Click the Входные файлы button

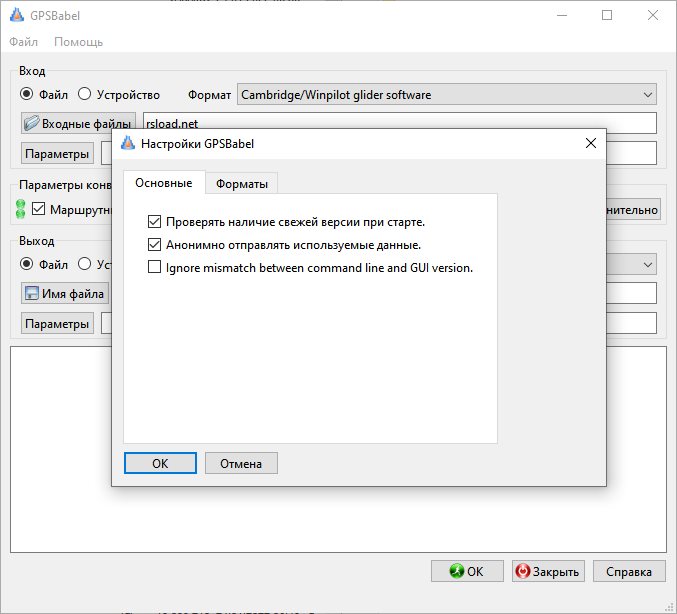[x=78, y=123]
